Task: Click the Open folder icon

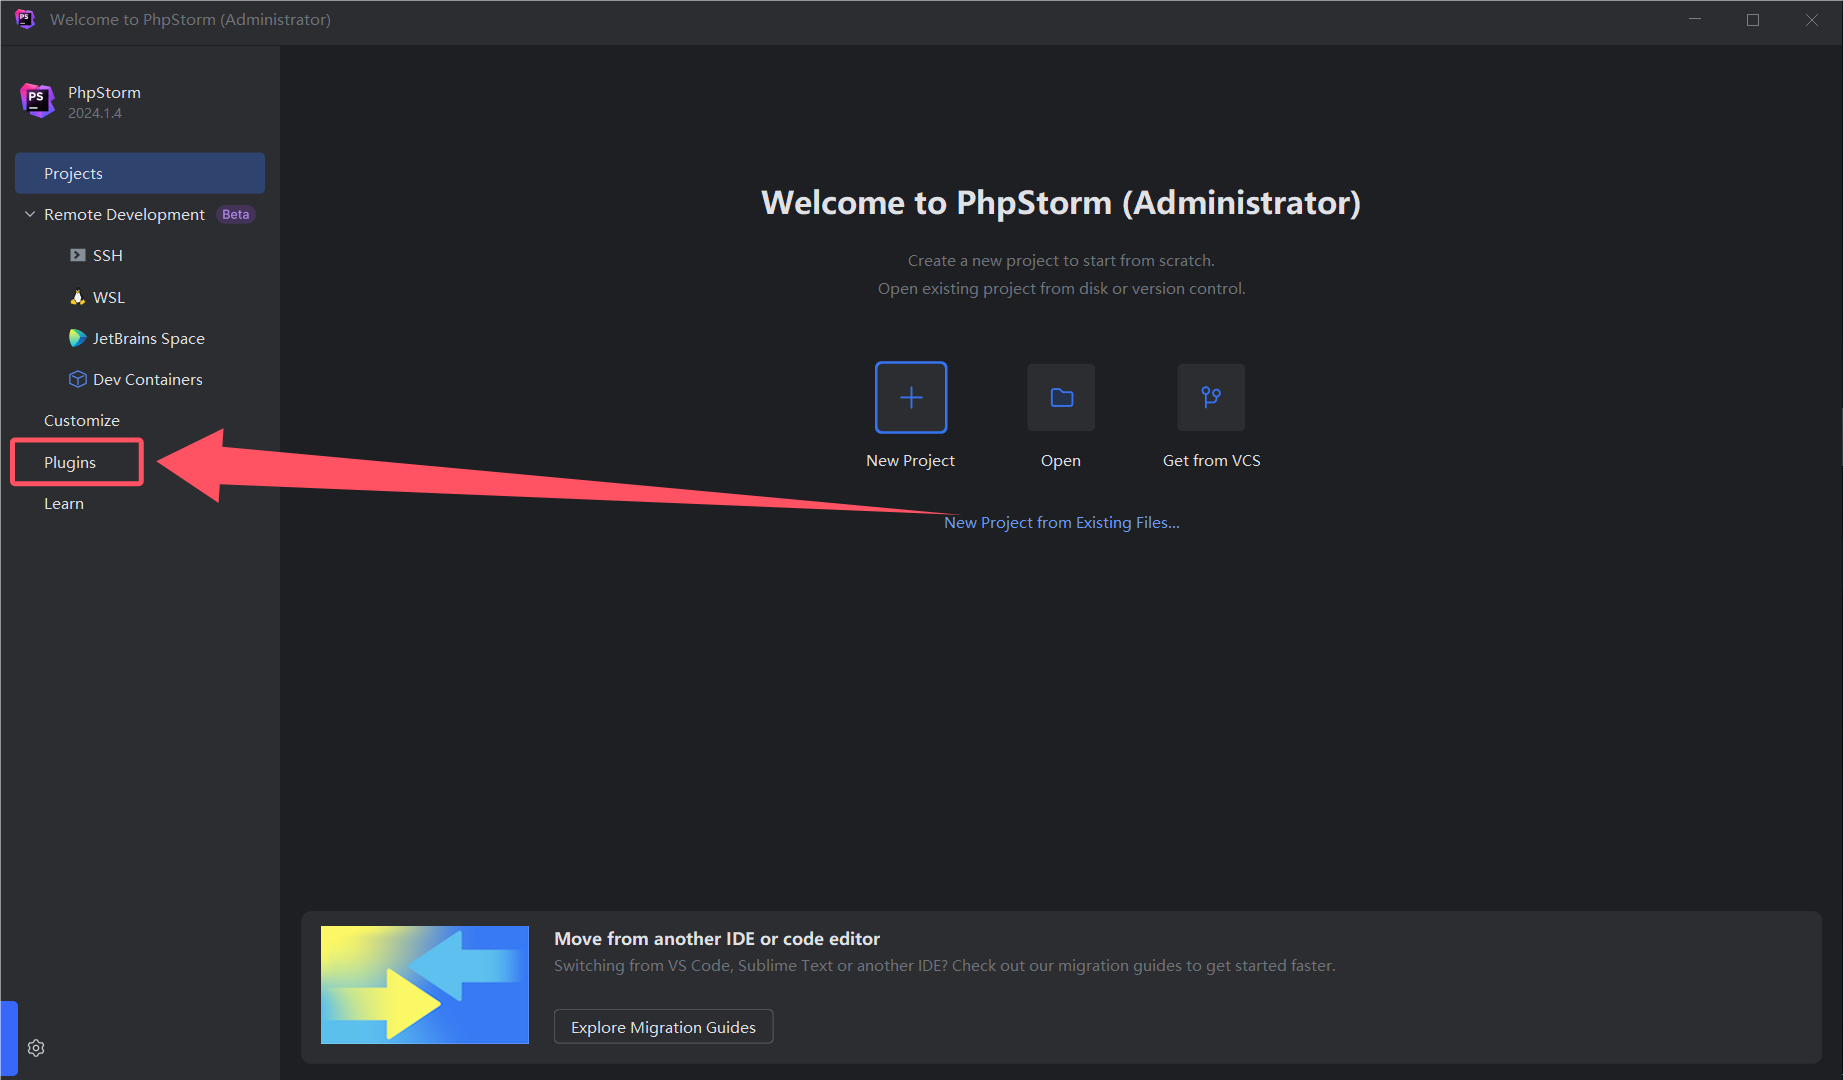Action: pyautogui.click(x=1061, y=397)
